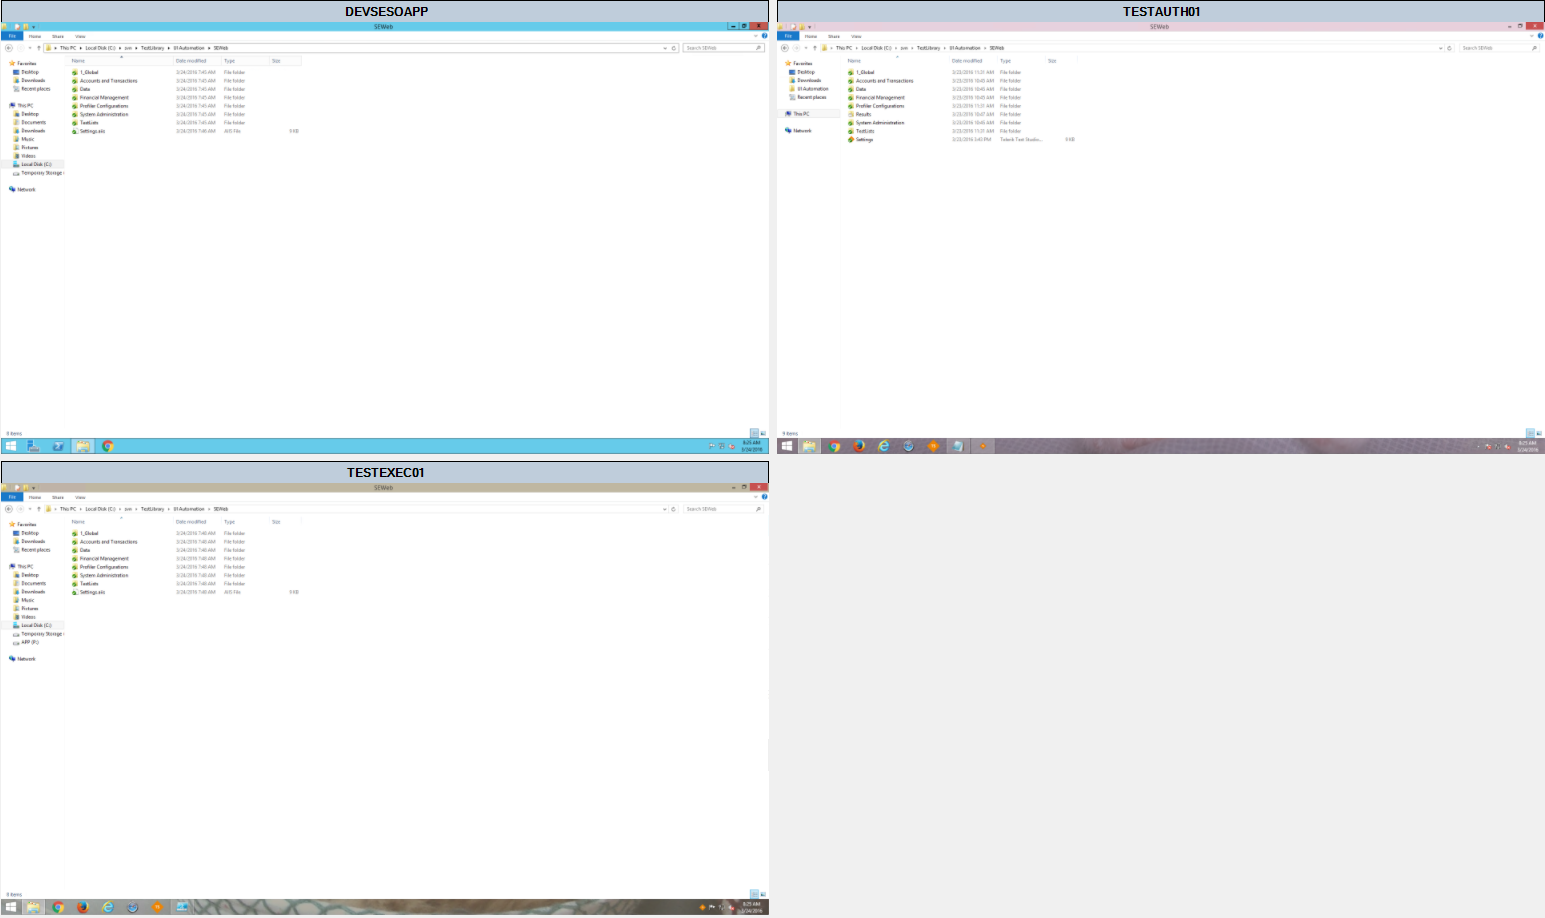The width and height of the screenshot is (1545, 918).
Task: Click the help icon in the DEVSESOAPP Explorer
Action: 765,36
